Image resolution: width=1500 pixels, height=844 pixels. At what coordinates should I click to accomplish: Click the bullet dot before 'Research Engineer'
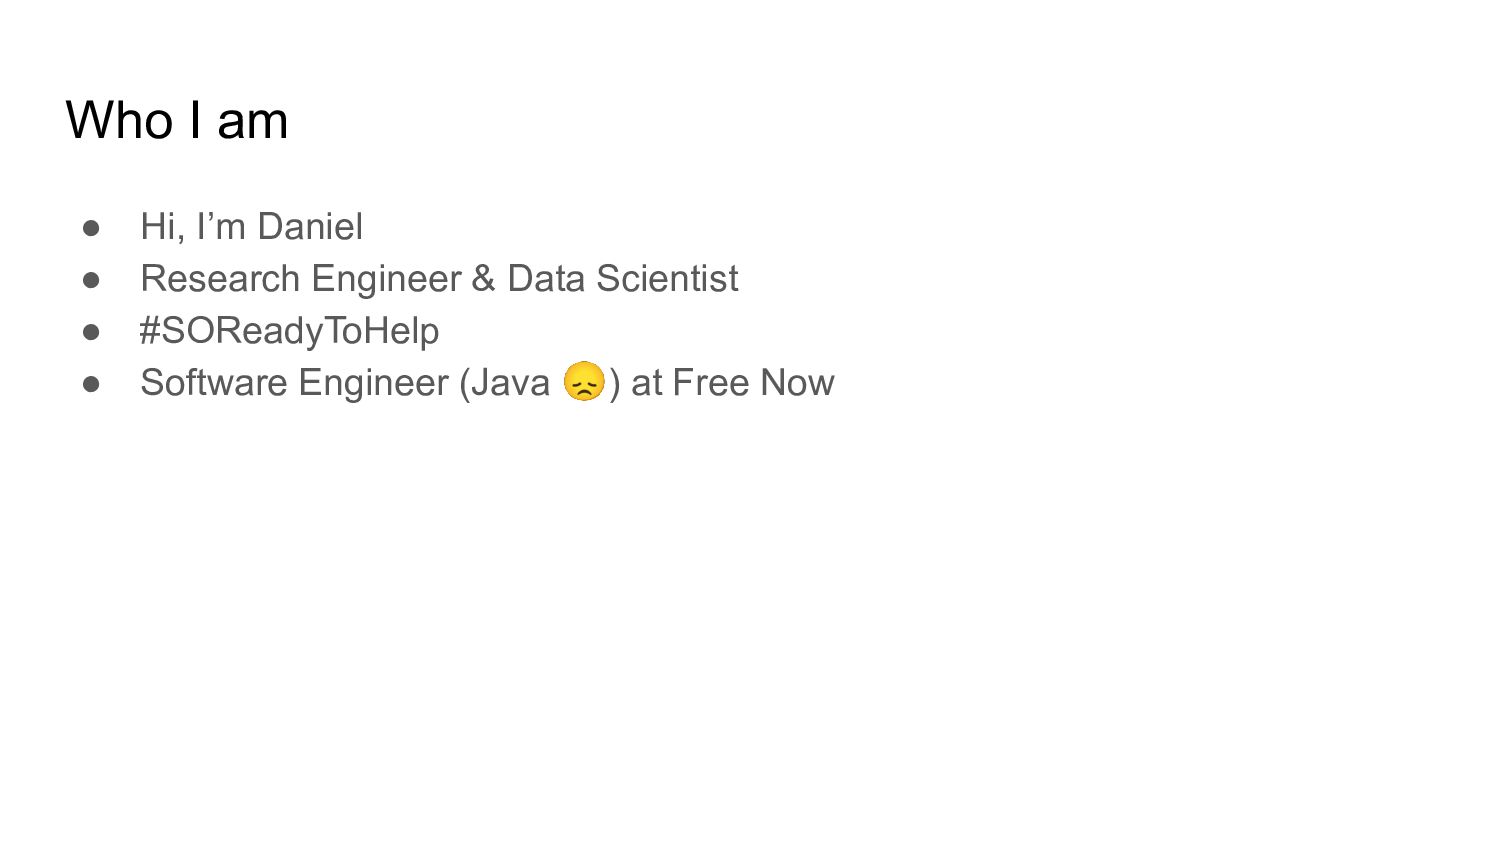[92, 280]
